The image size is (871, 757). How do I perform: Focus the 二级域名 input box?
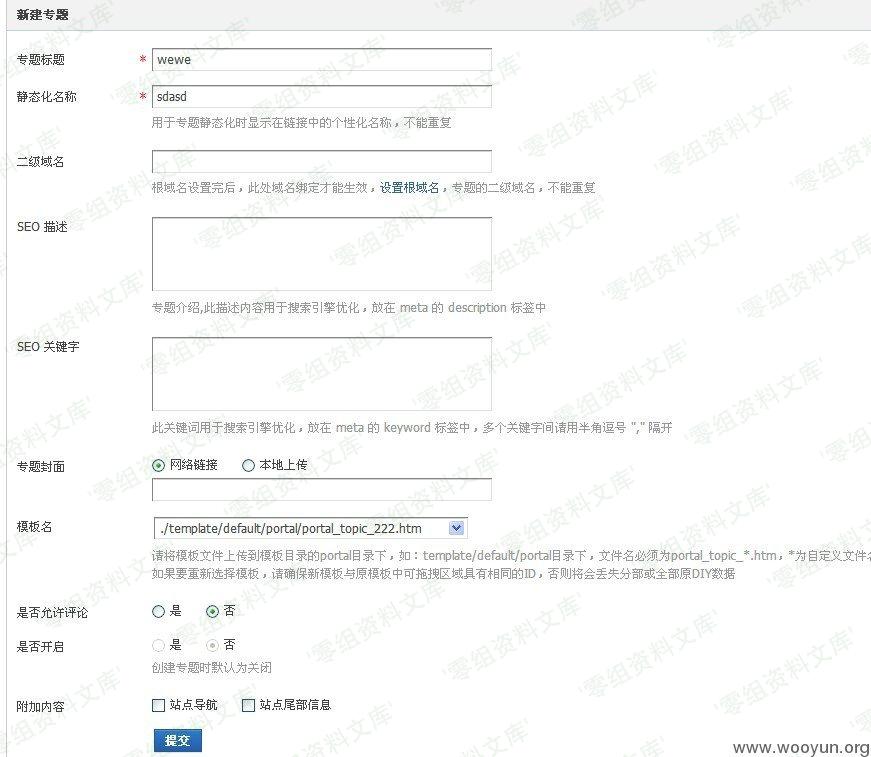321,161
